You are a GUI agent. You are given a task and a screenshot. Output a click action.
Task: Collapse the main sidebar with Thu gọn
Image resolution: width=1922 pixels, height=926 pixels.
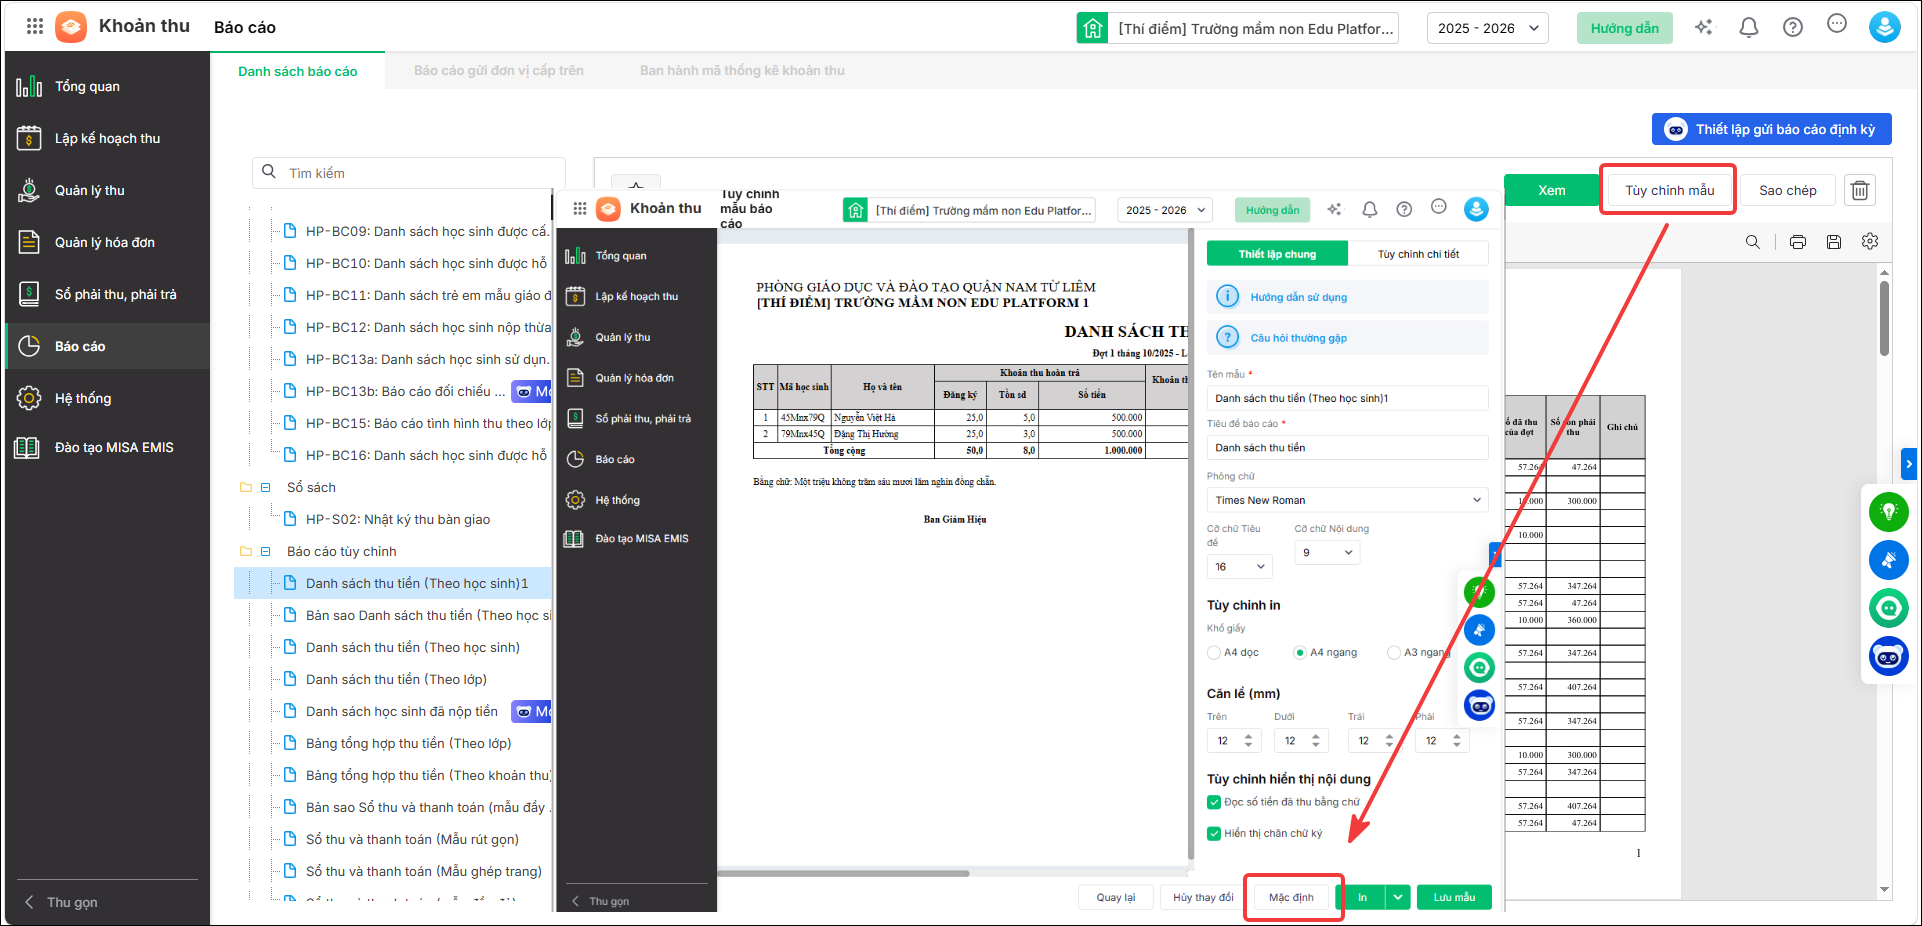61,902
